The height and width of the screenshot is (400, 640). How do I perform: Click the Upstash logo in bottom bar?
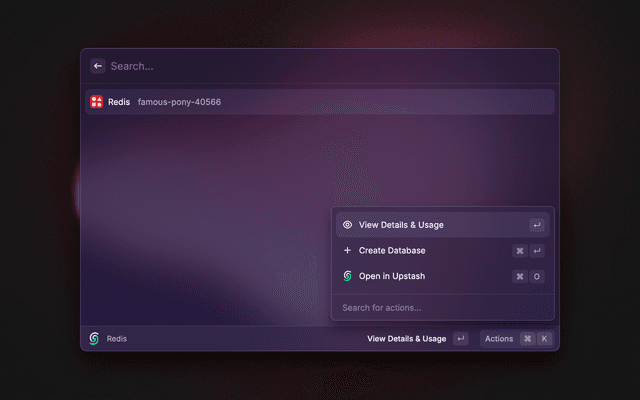click(x=94, y=339)
